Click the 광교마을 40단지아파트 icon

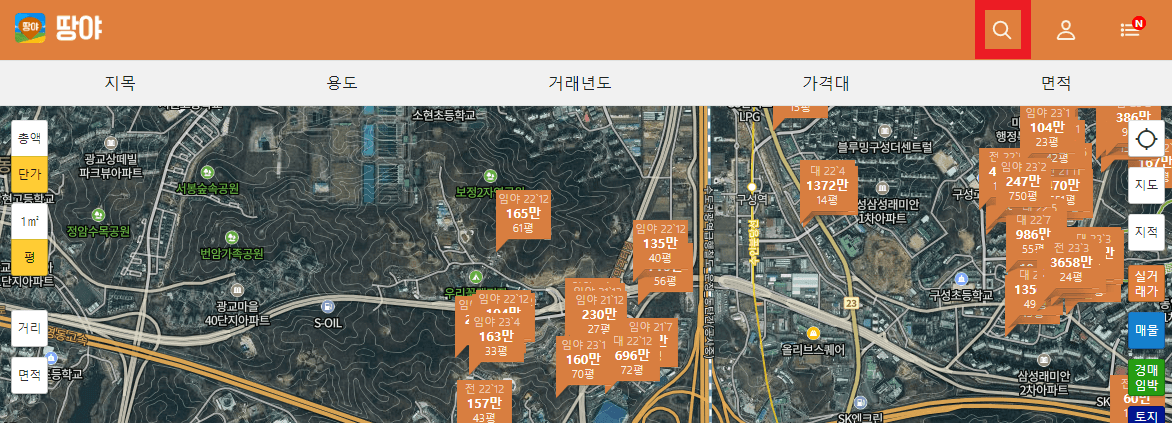coord(238,289)
